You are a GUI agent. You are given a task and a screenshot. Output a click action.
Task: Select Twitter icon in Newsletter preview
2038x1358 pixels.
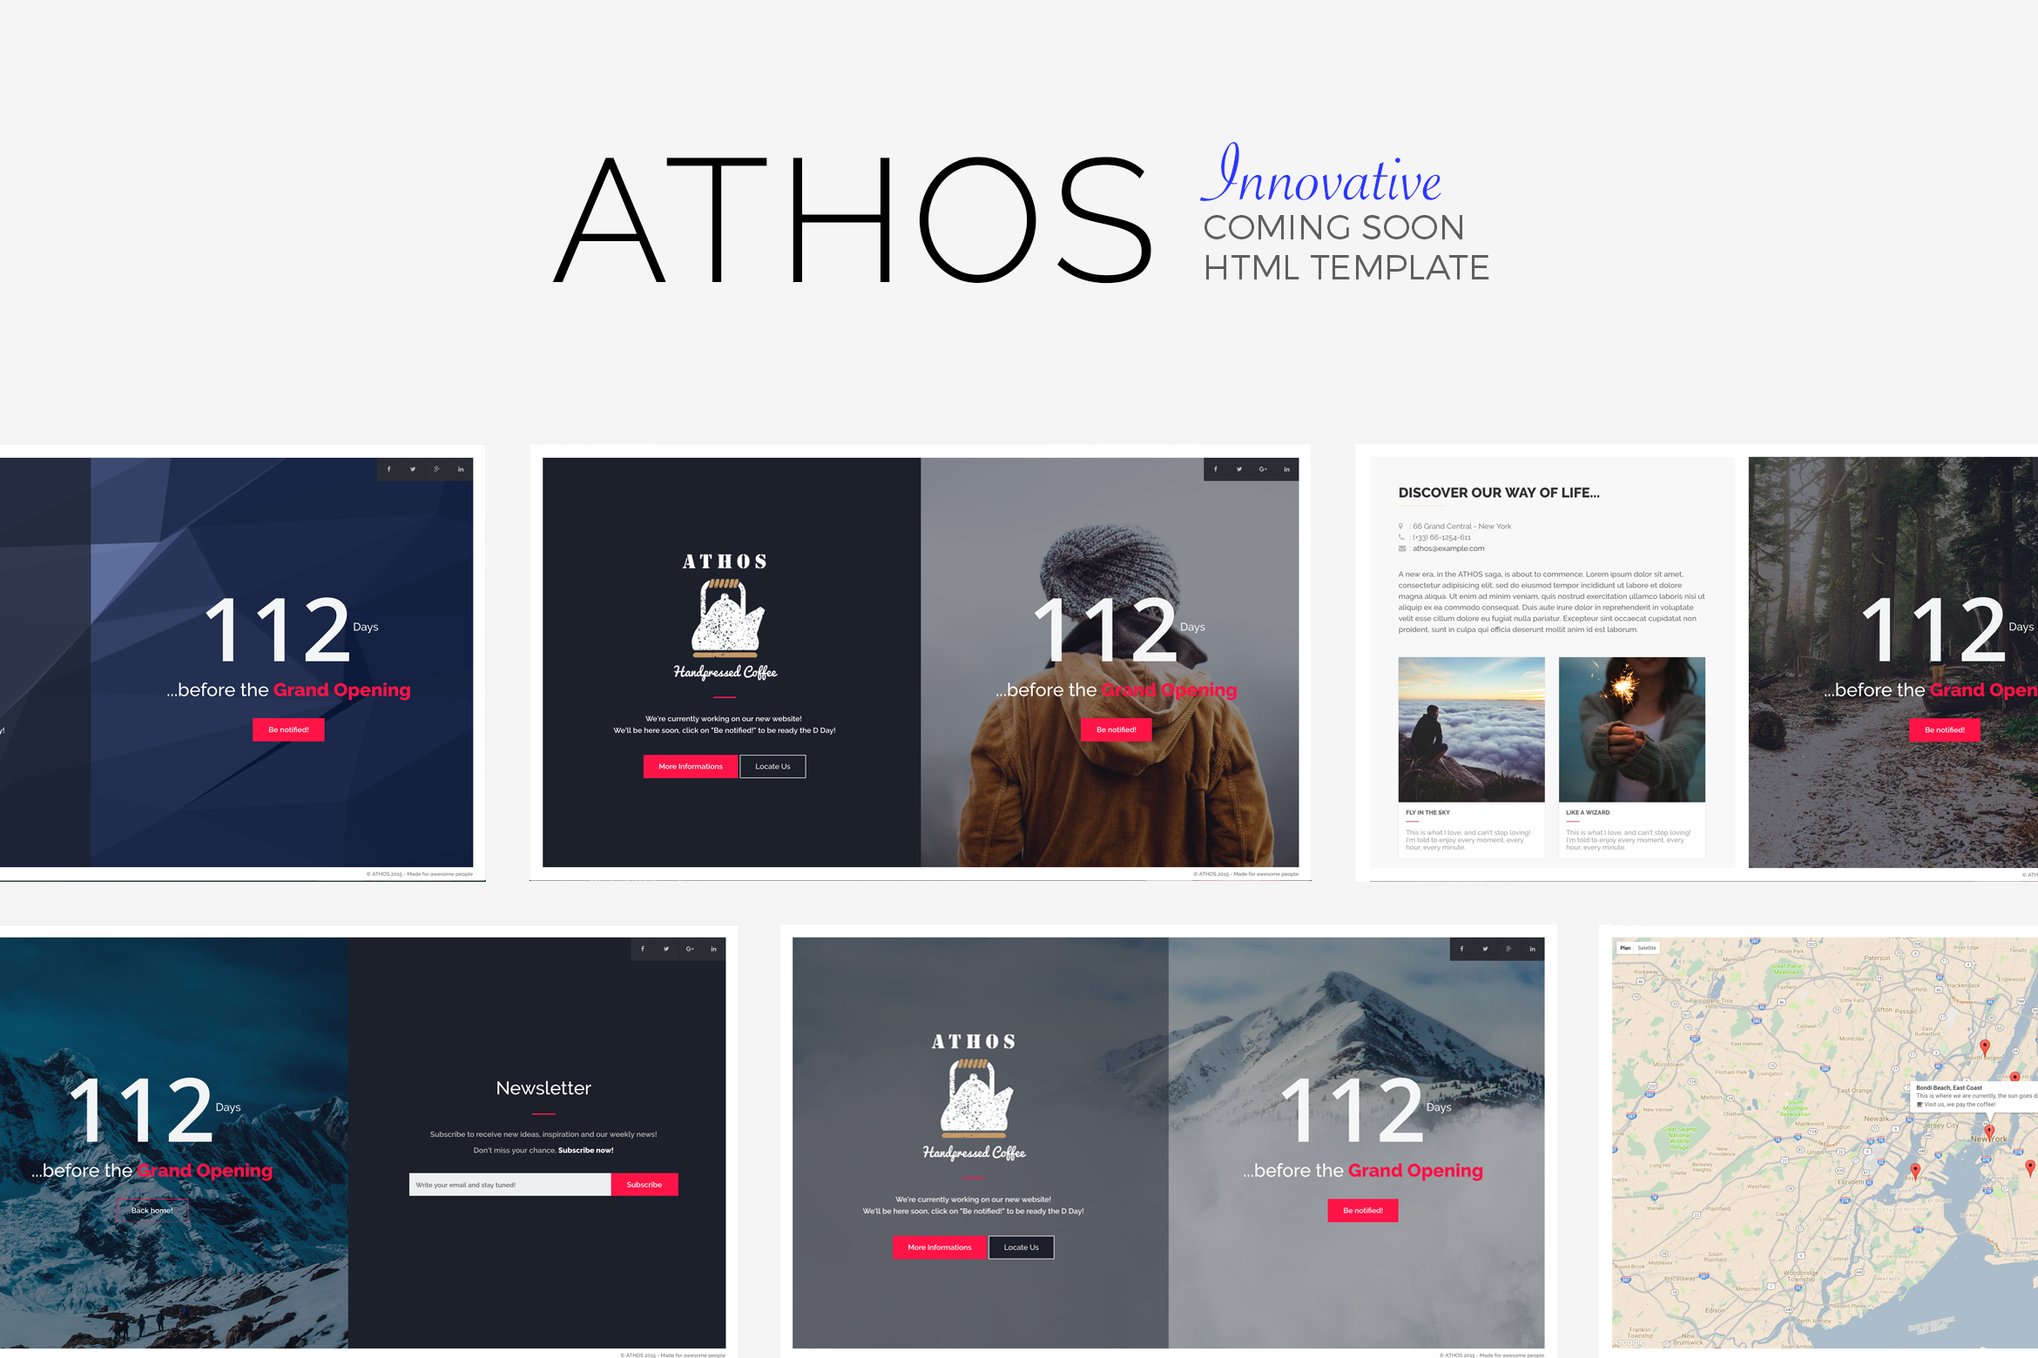pyautogui.click(x=666, y=949)
